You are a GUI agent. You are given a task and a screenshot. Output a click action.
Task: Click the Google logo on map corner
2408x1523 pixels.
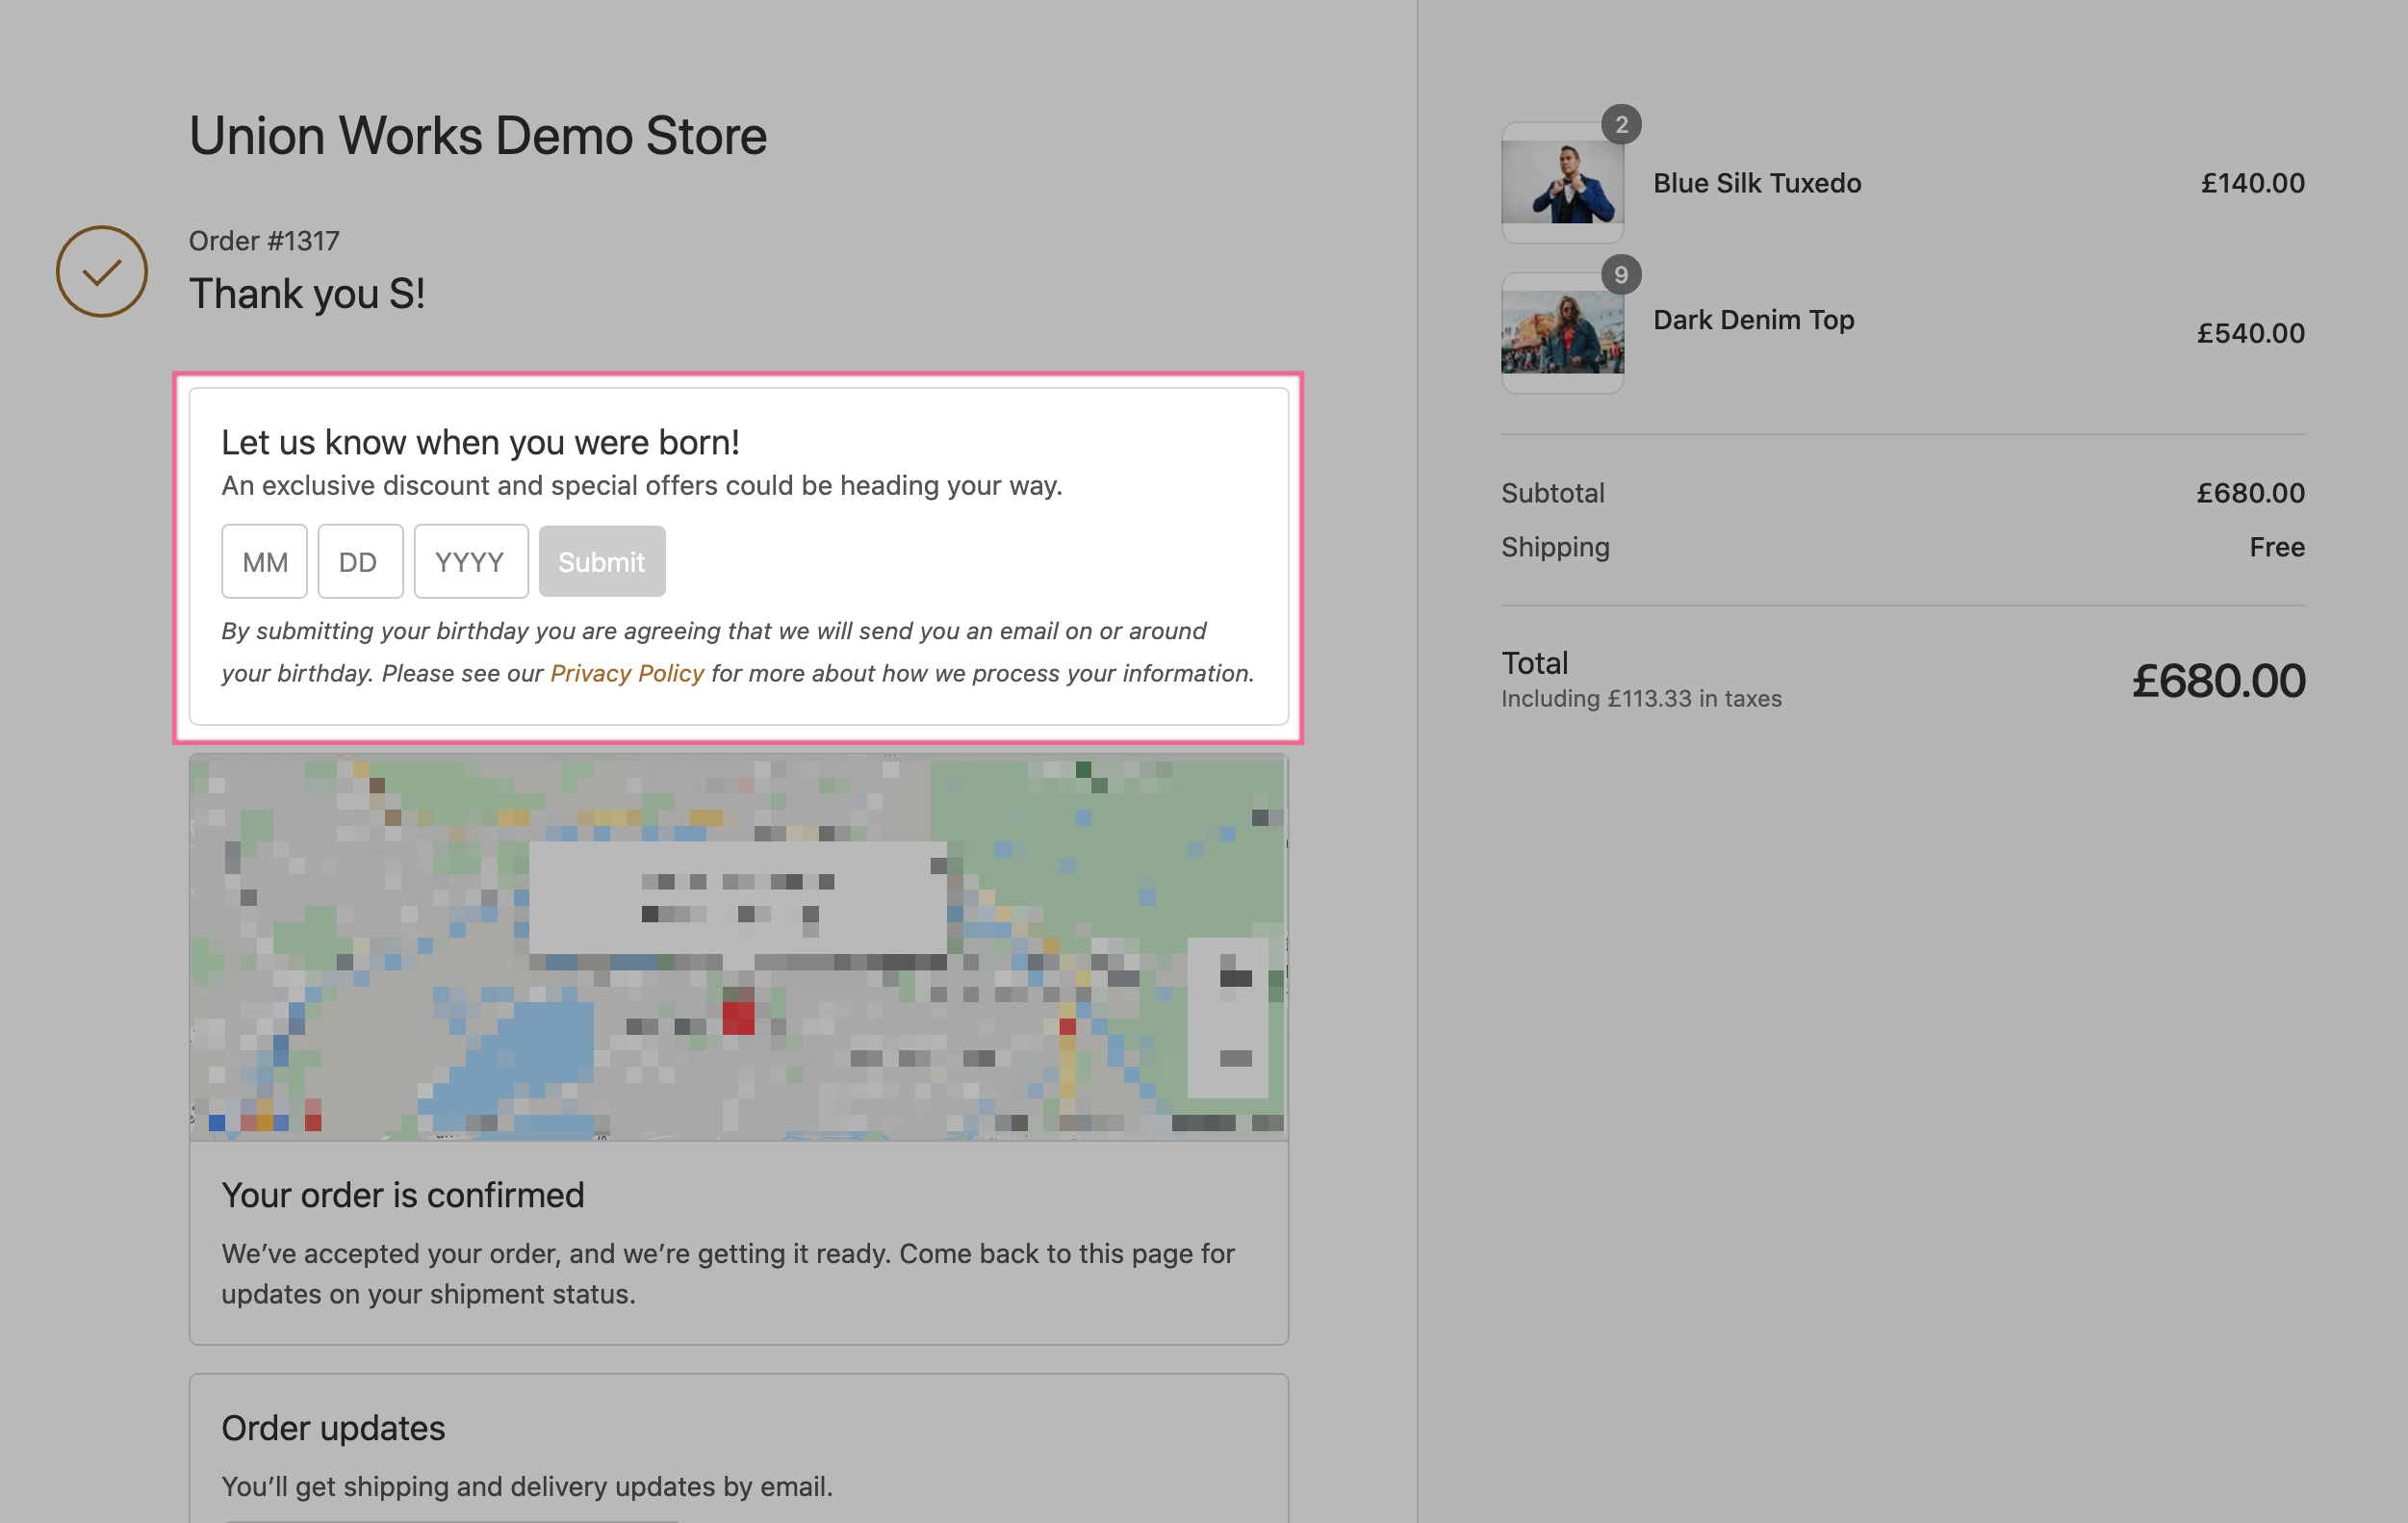click(263, 1120)
